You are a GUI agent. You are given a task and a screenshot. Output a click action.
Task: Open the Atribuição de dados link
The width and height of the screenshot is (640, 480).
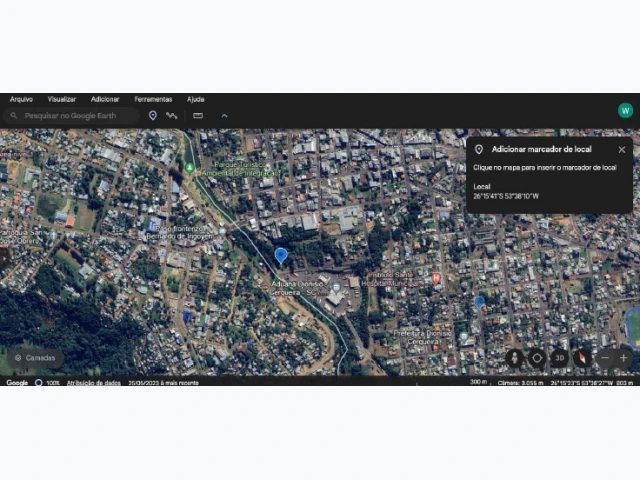[x=93, y=383]
